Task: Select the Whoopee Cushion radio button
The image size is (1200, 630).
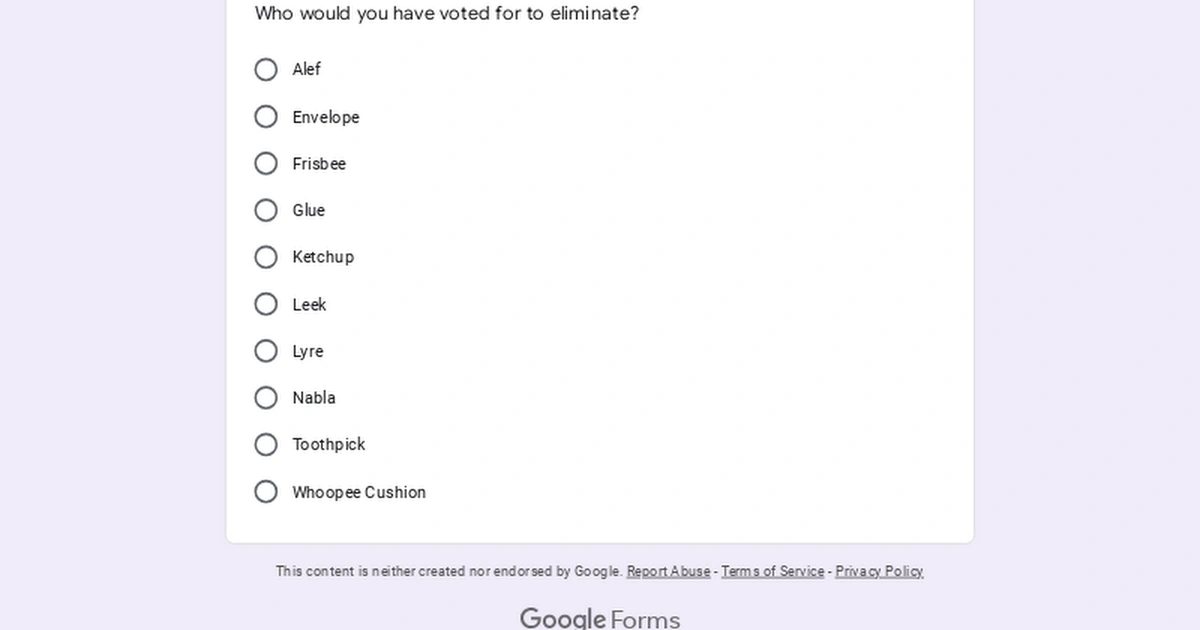Action: pos(265,491)
